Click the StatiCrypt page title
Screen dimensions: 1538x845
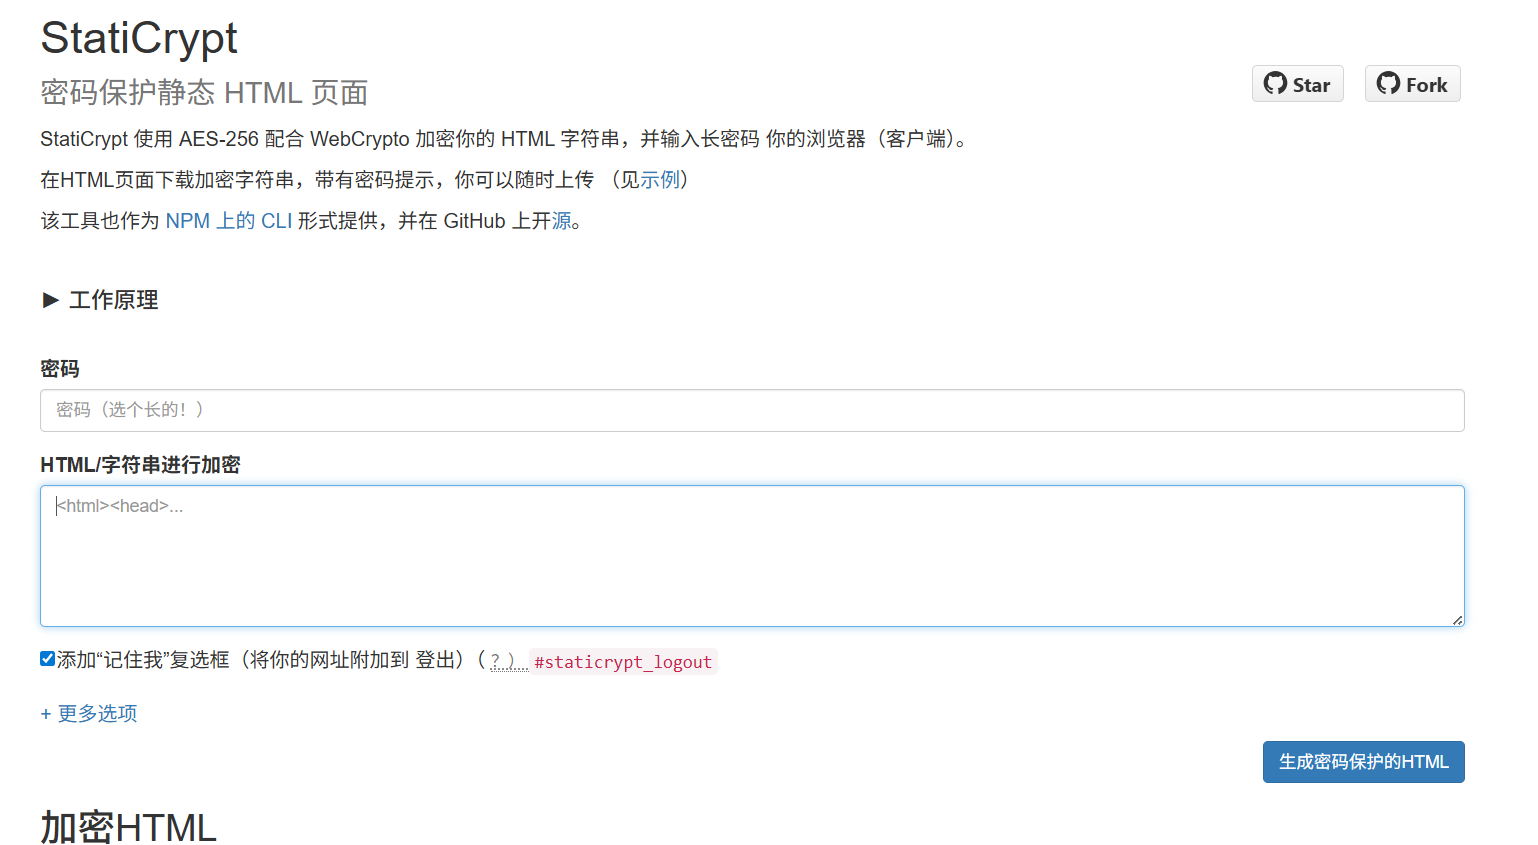(x=139, y=38)
